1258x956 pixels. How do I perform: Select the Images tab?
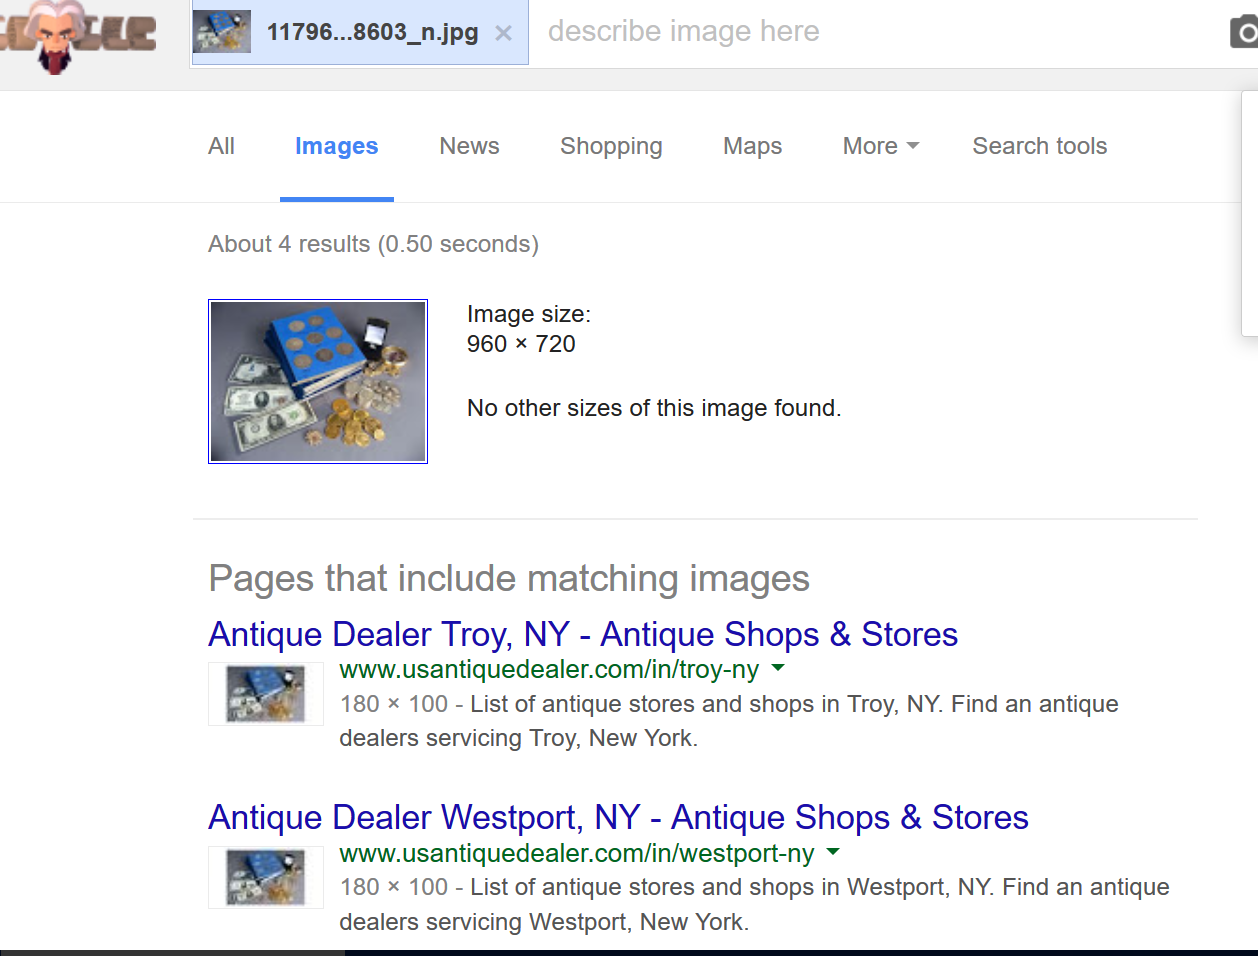point(336,146)
